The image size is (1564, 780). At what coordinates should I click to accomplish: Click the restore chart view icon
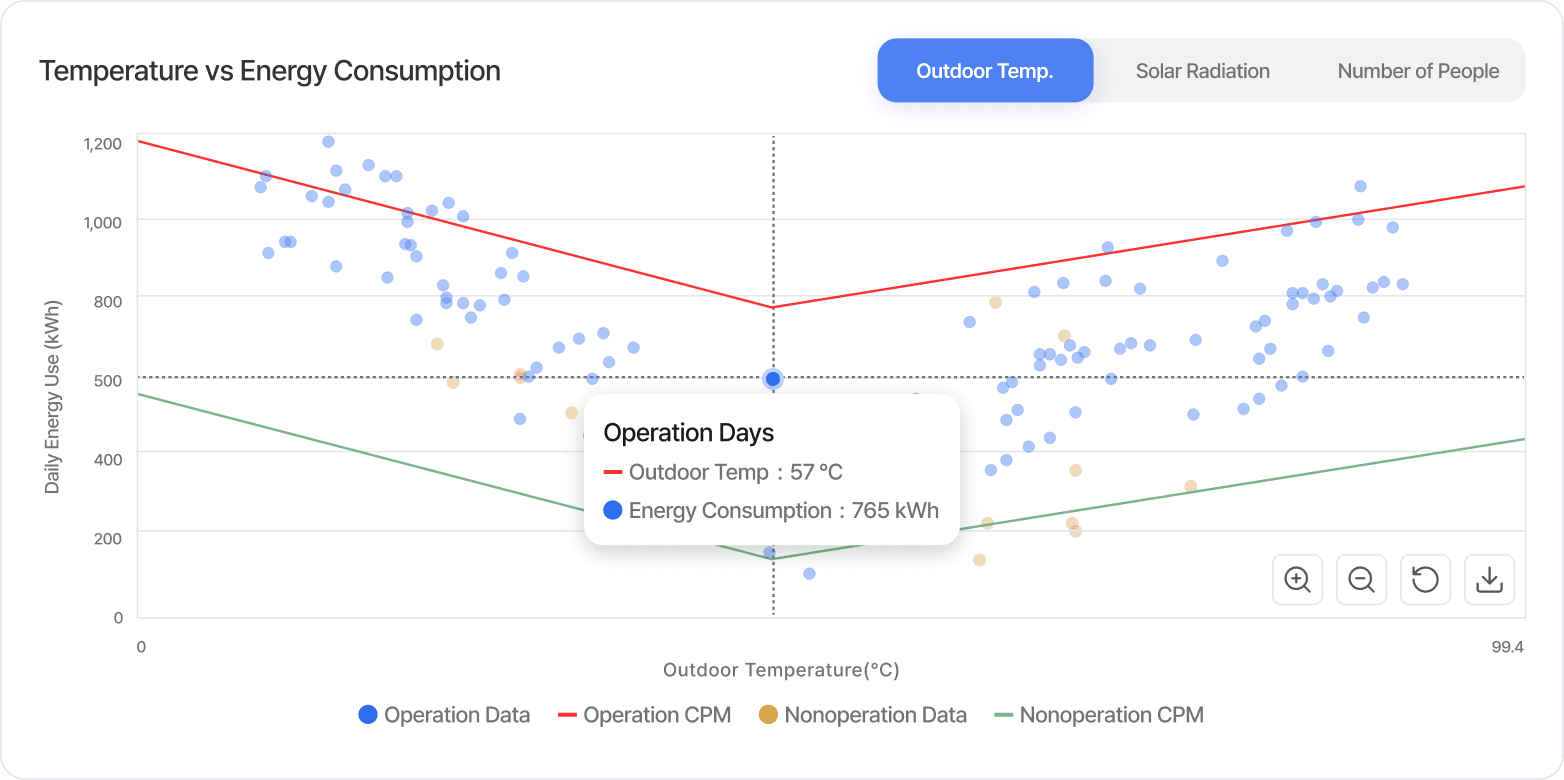pos(1425,579)
